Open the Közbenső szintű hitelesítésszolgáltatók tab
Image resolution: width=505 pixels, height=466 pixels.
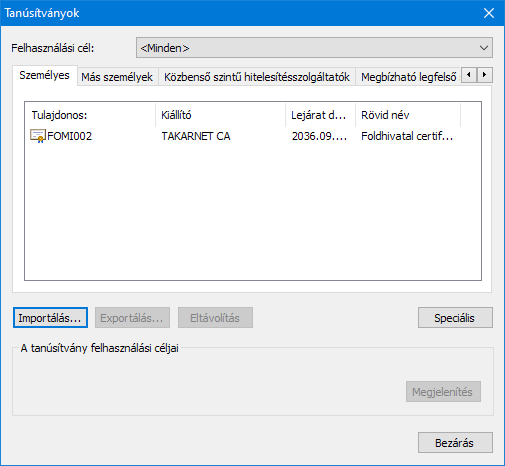[x=257, y=77]
